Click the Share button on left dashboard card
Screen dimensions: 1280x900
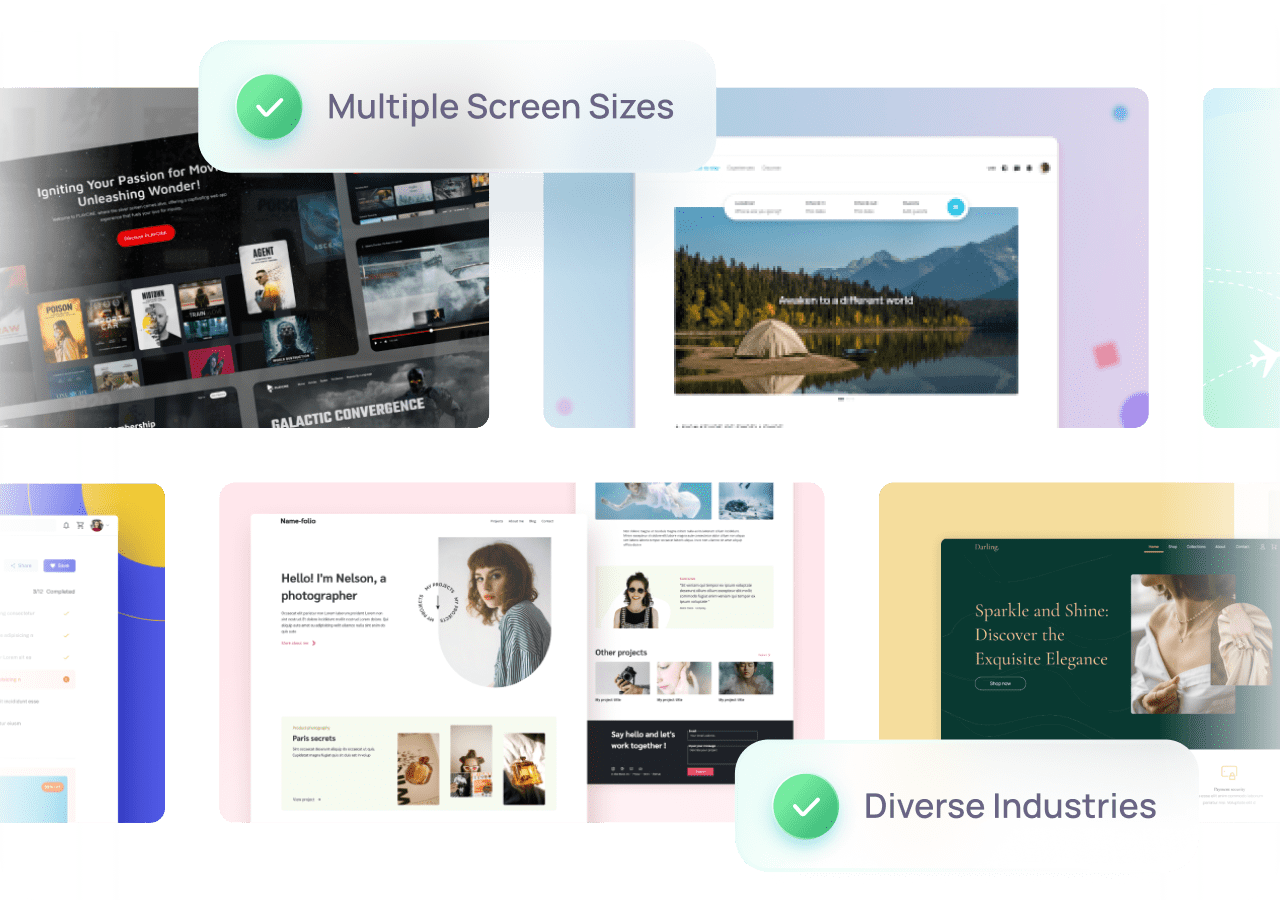pos(21,565)
